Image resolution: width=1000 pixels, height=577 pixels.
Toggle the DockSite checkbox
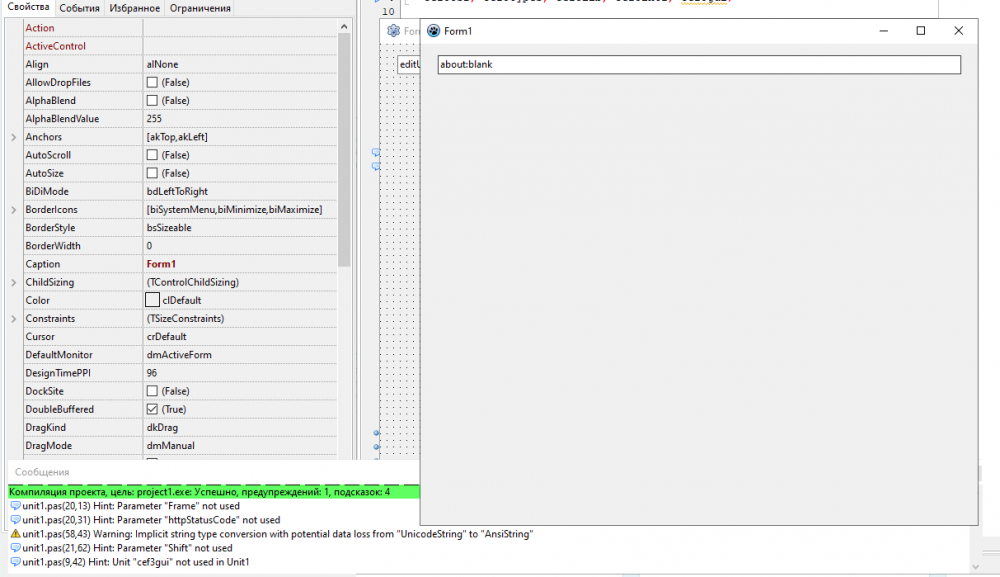coord(152,391)
